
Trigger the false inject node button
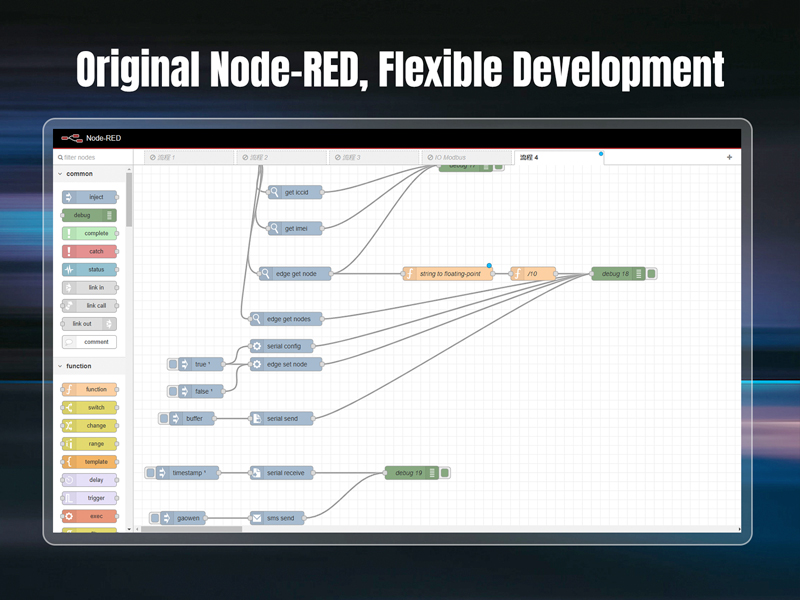click(x=173, y=391)
